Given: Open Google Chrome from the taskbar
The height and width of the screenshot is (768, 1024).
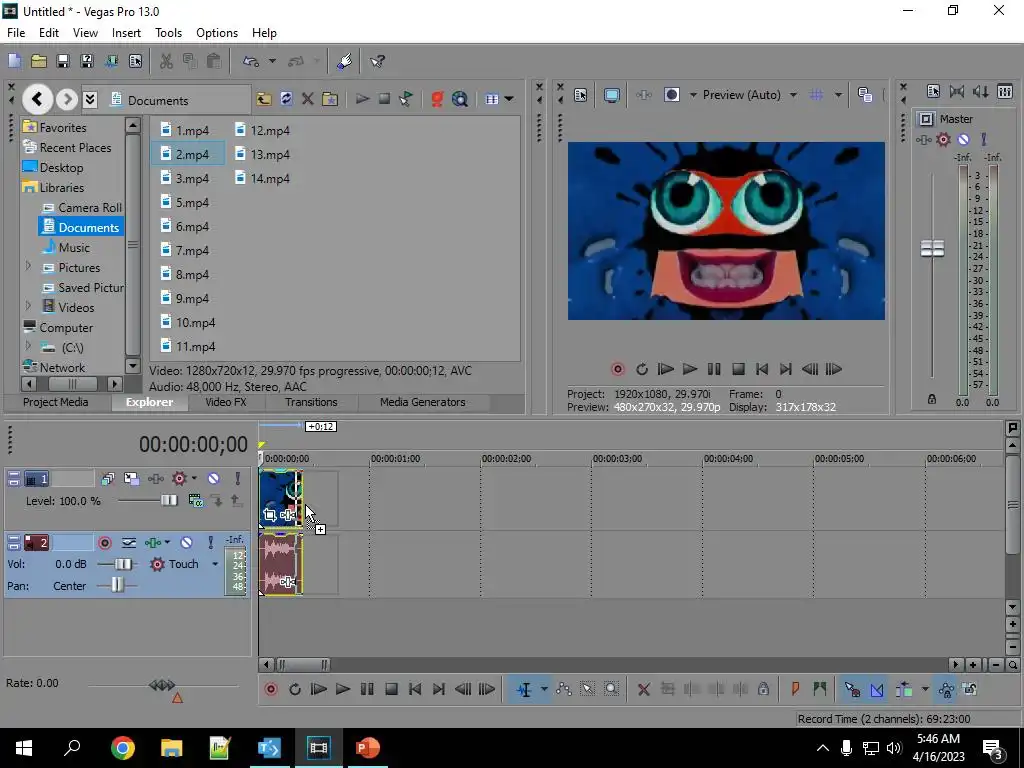Looking at the screenshot, I should 123,748.
